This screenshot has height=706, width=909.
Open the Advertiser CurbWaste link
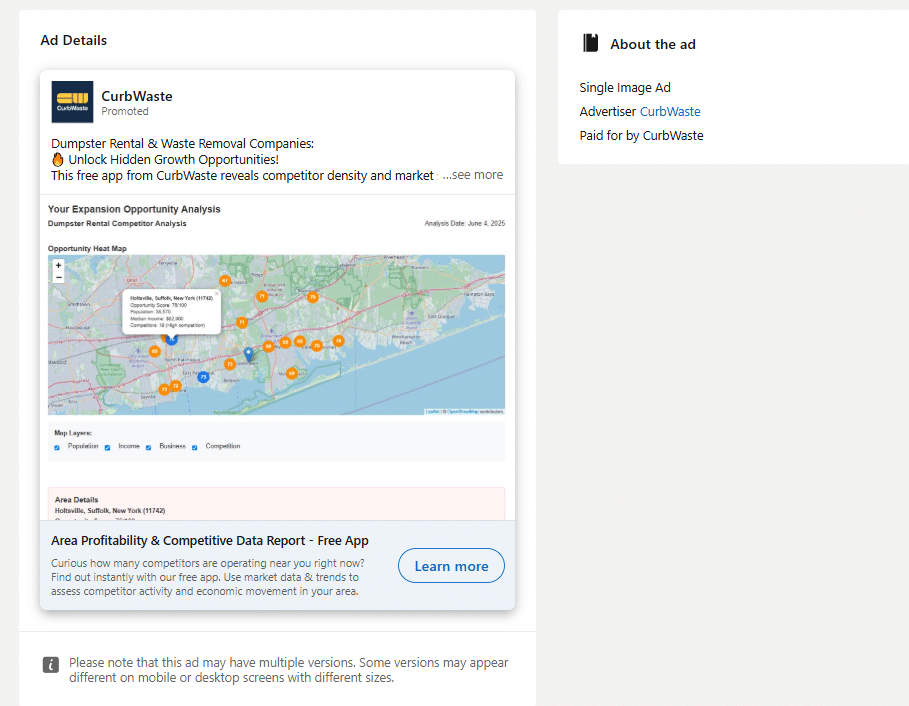click(x=670, y=112)
